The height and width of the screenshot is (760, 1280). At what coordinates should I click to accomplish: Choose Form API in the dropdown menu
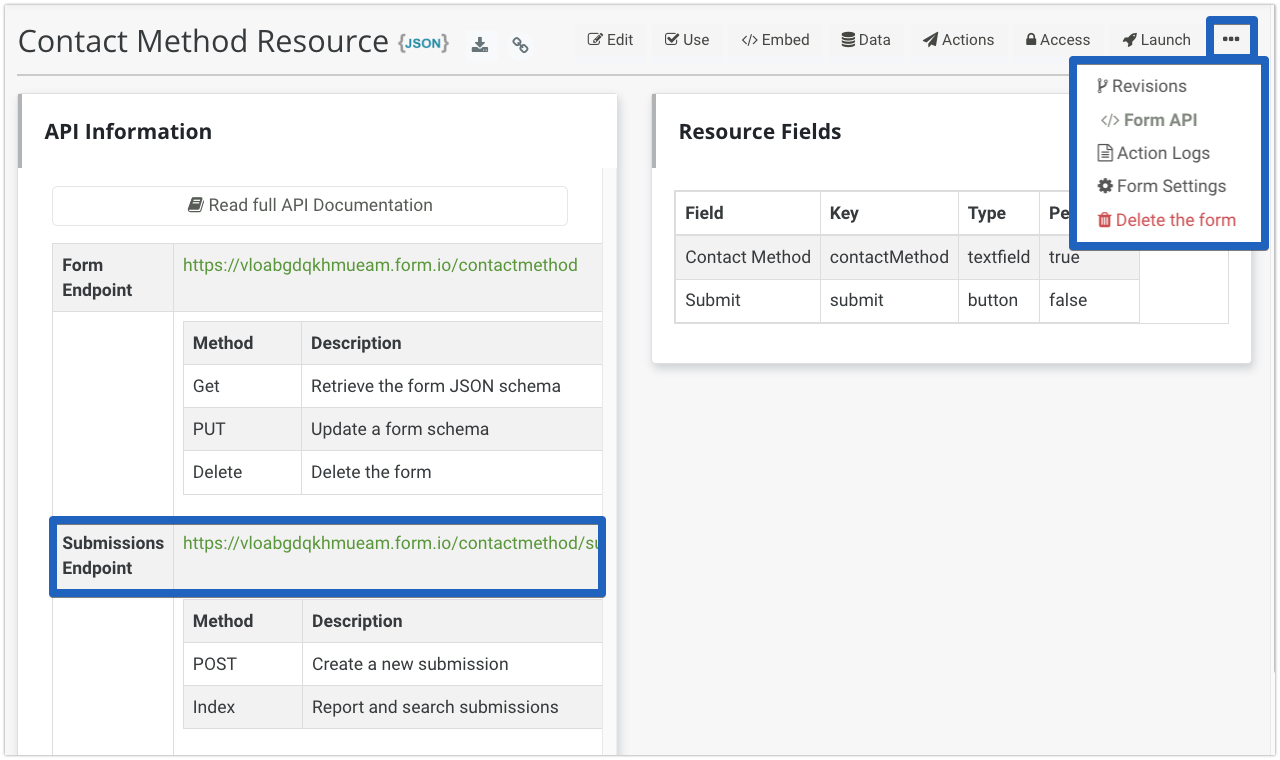pyautogui.click(x=1149, y=120)
